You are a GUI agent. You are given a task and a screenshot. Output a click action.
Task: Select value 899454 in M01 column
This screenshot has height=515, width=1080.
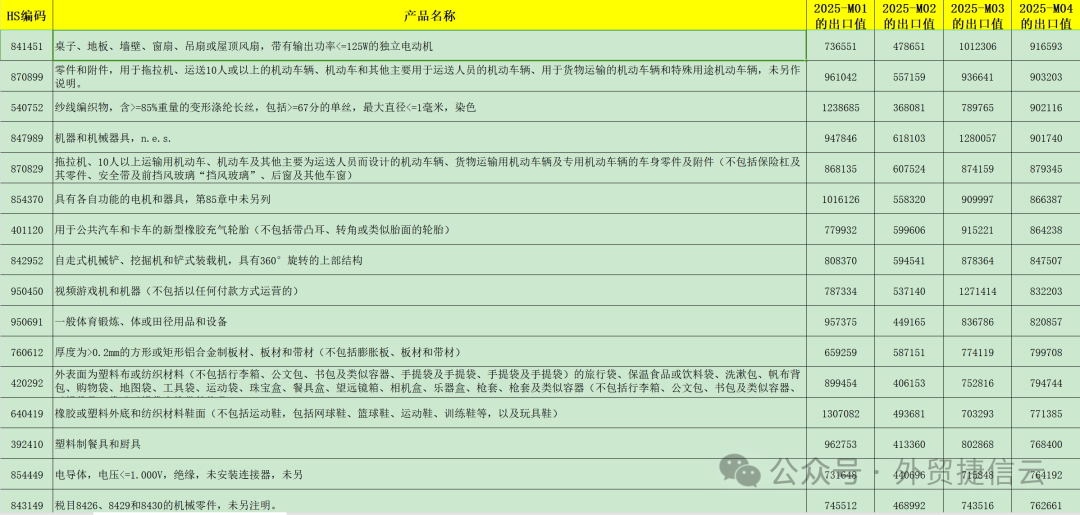coord(840,382)
